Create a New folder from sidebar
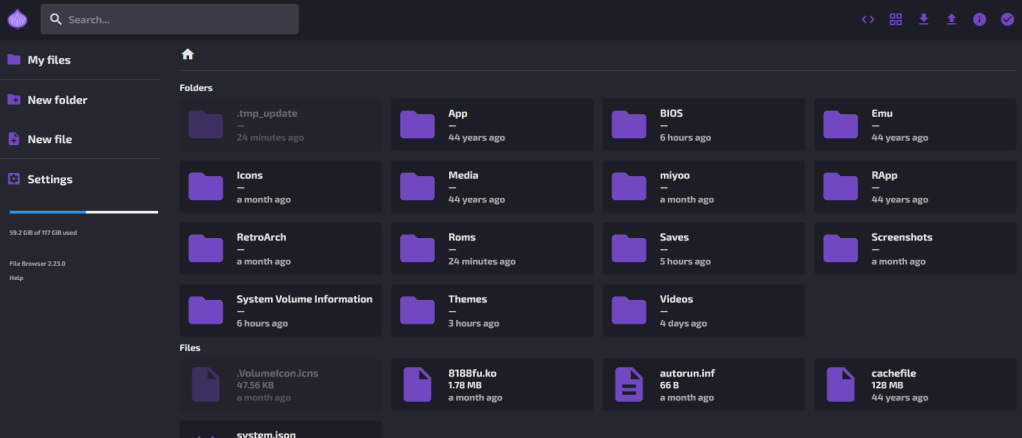Screen dimensions: 1022x438 [56, 100]
